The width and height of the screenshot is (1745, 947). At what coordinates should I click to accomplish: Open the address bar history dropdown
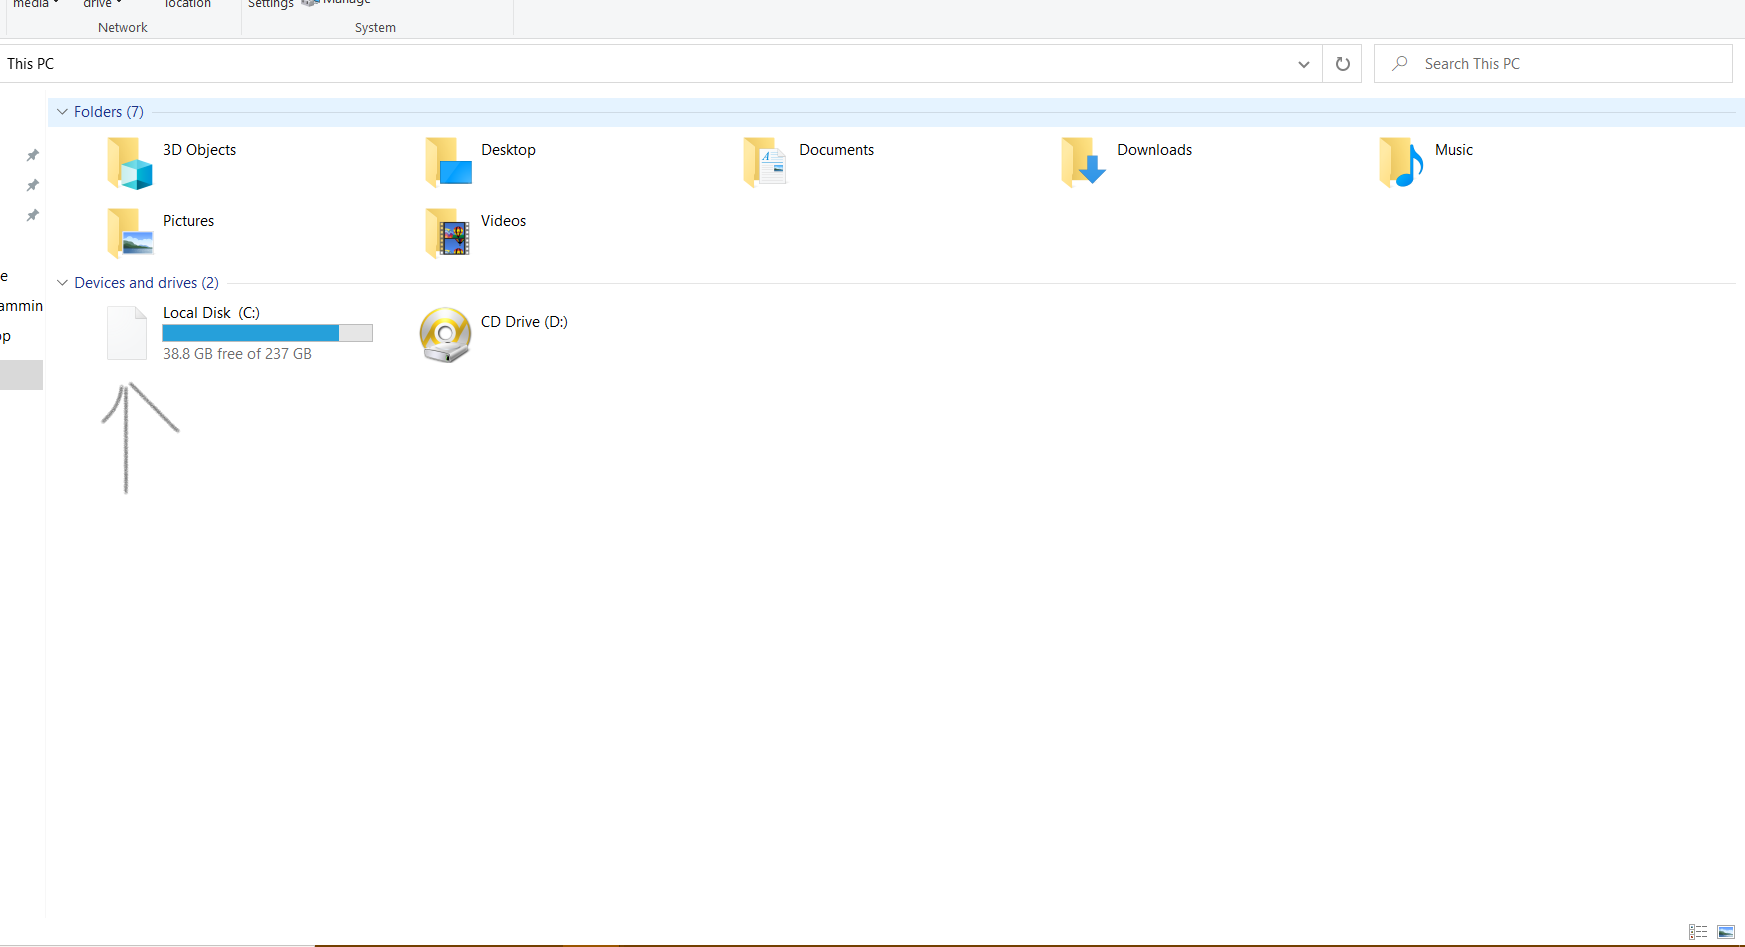click(1303, 64)
